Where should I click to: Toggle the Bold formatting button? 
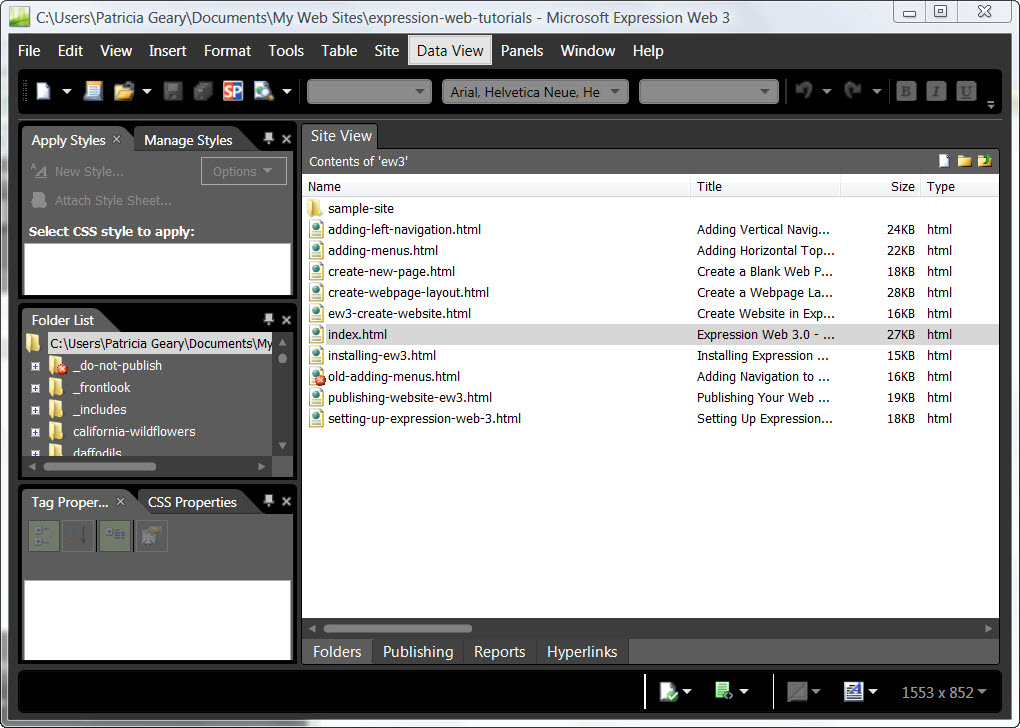point(906,91)
